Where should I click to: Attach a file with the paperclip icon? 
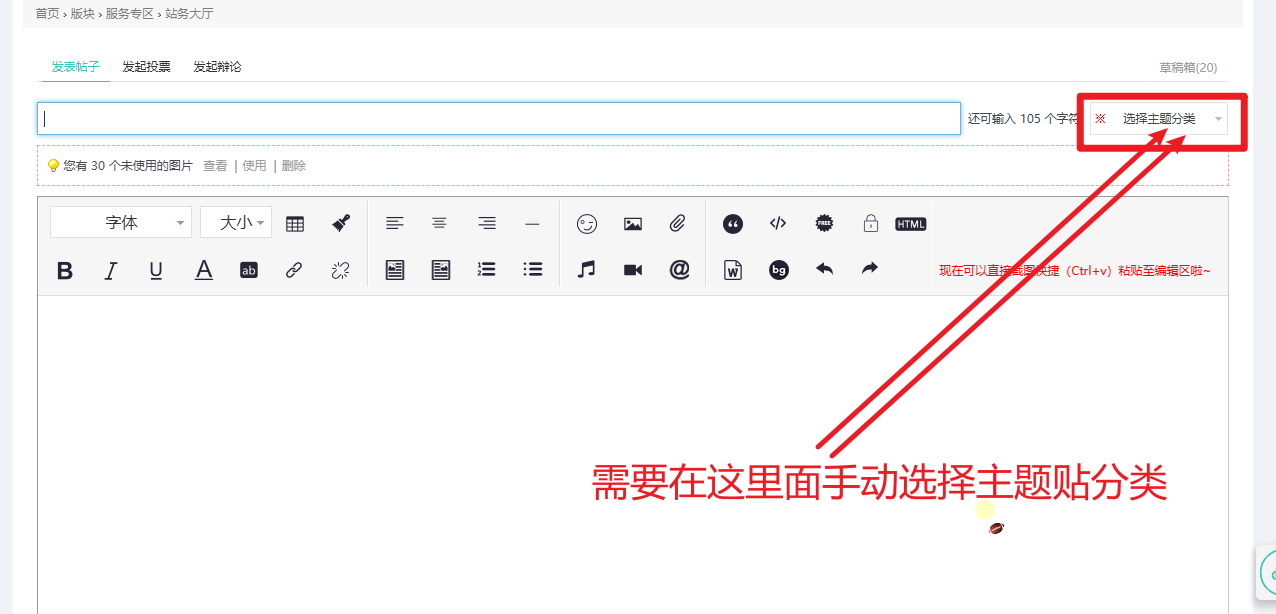click(x=677, y=224)
